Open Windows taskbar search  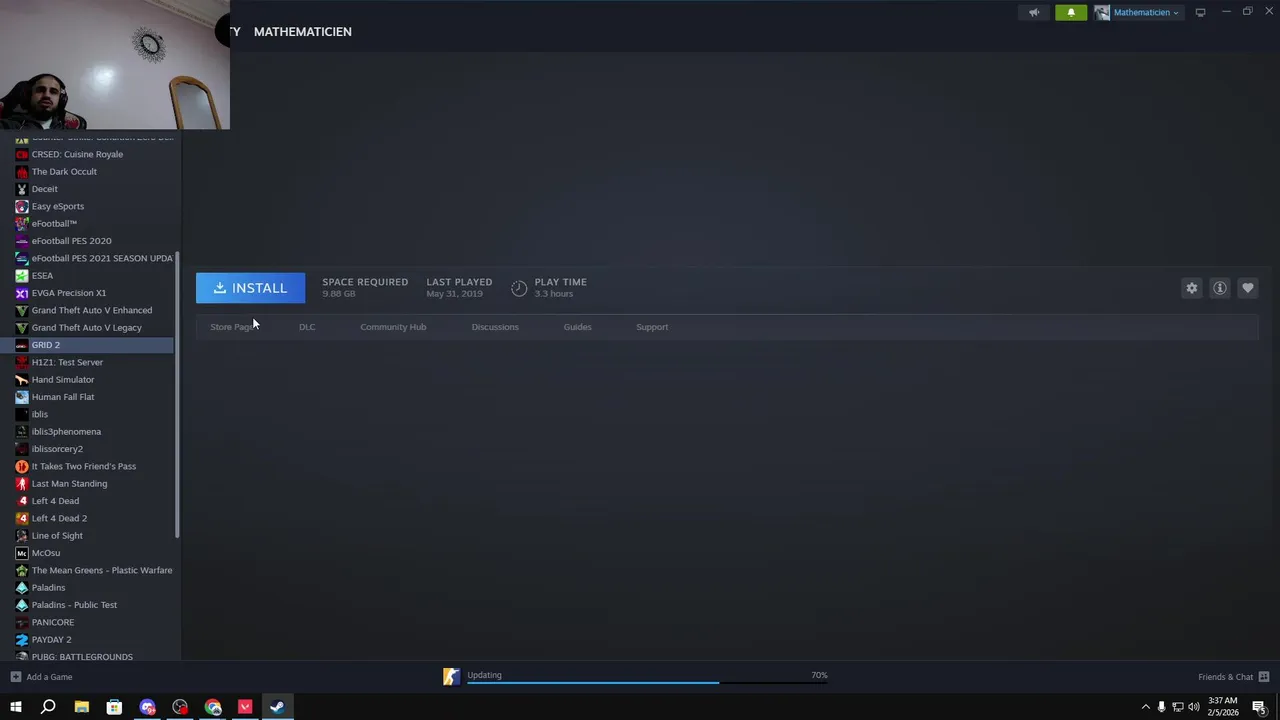[x=48, y=707]
